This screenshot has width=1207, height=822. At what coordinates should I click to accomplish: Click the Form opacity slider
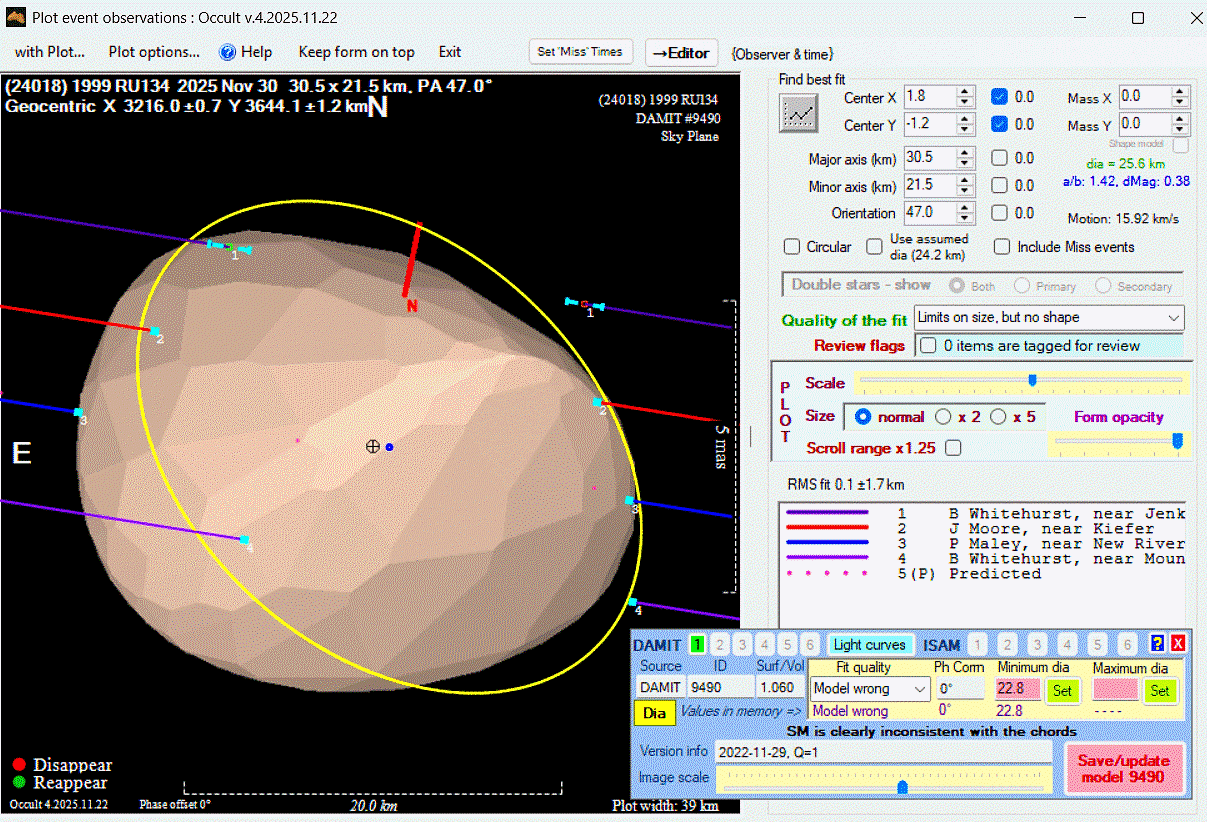(x=1117, y=441)
